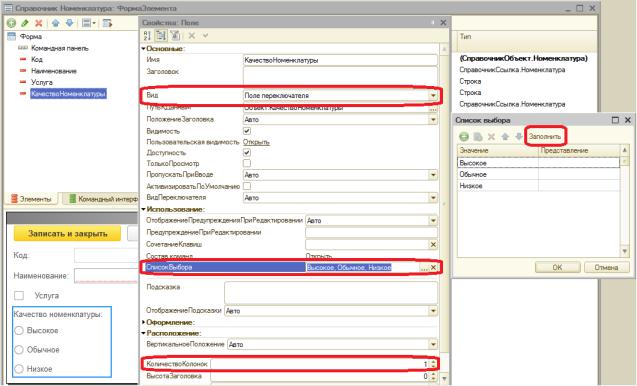The image size is (637, 386).
Task: Switch to the Элементы tab
Action: [31, 199]
